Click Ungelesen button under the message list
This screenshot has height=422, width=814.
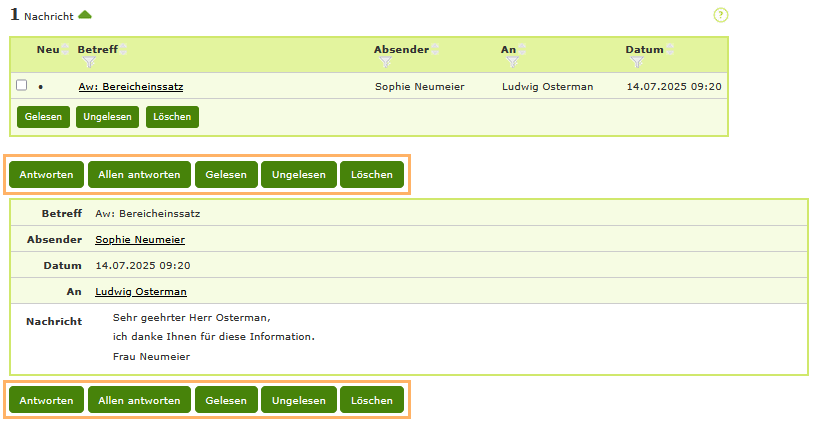point(107,117)
